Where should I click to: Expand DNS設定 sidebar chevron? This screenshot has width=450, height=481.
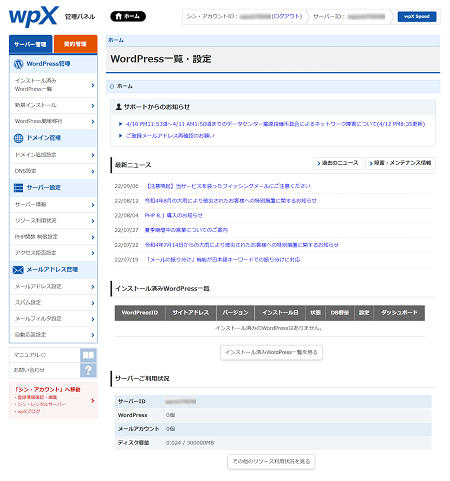click(93, 171)
